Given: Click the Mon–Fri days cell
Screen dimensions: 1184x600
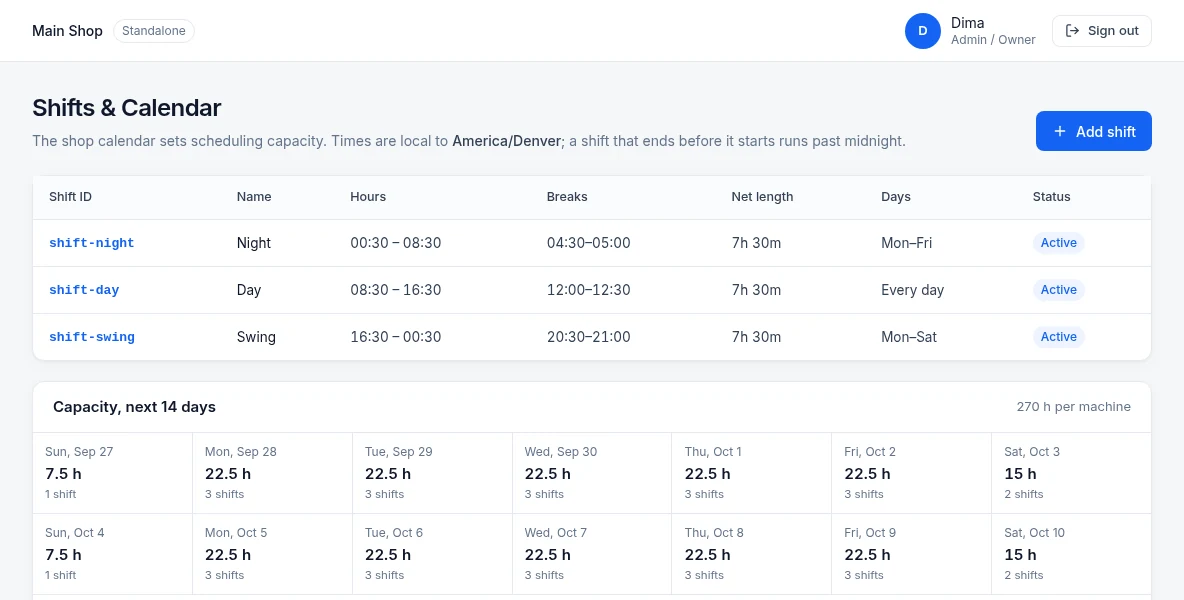Looking at the screenshot, I should click(906, 243).
